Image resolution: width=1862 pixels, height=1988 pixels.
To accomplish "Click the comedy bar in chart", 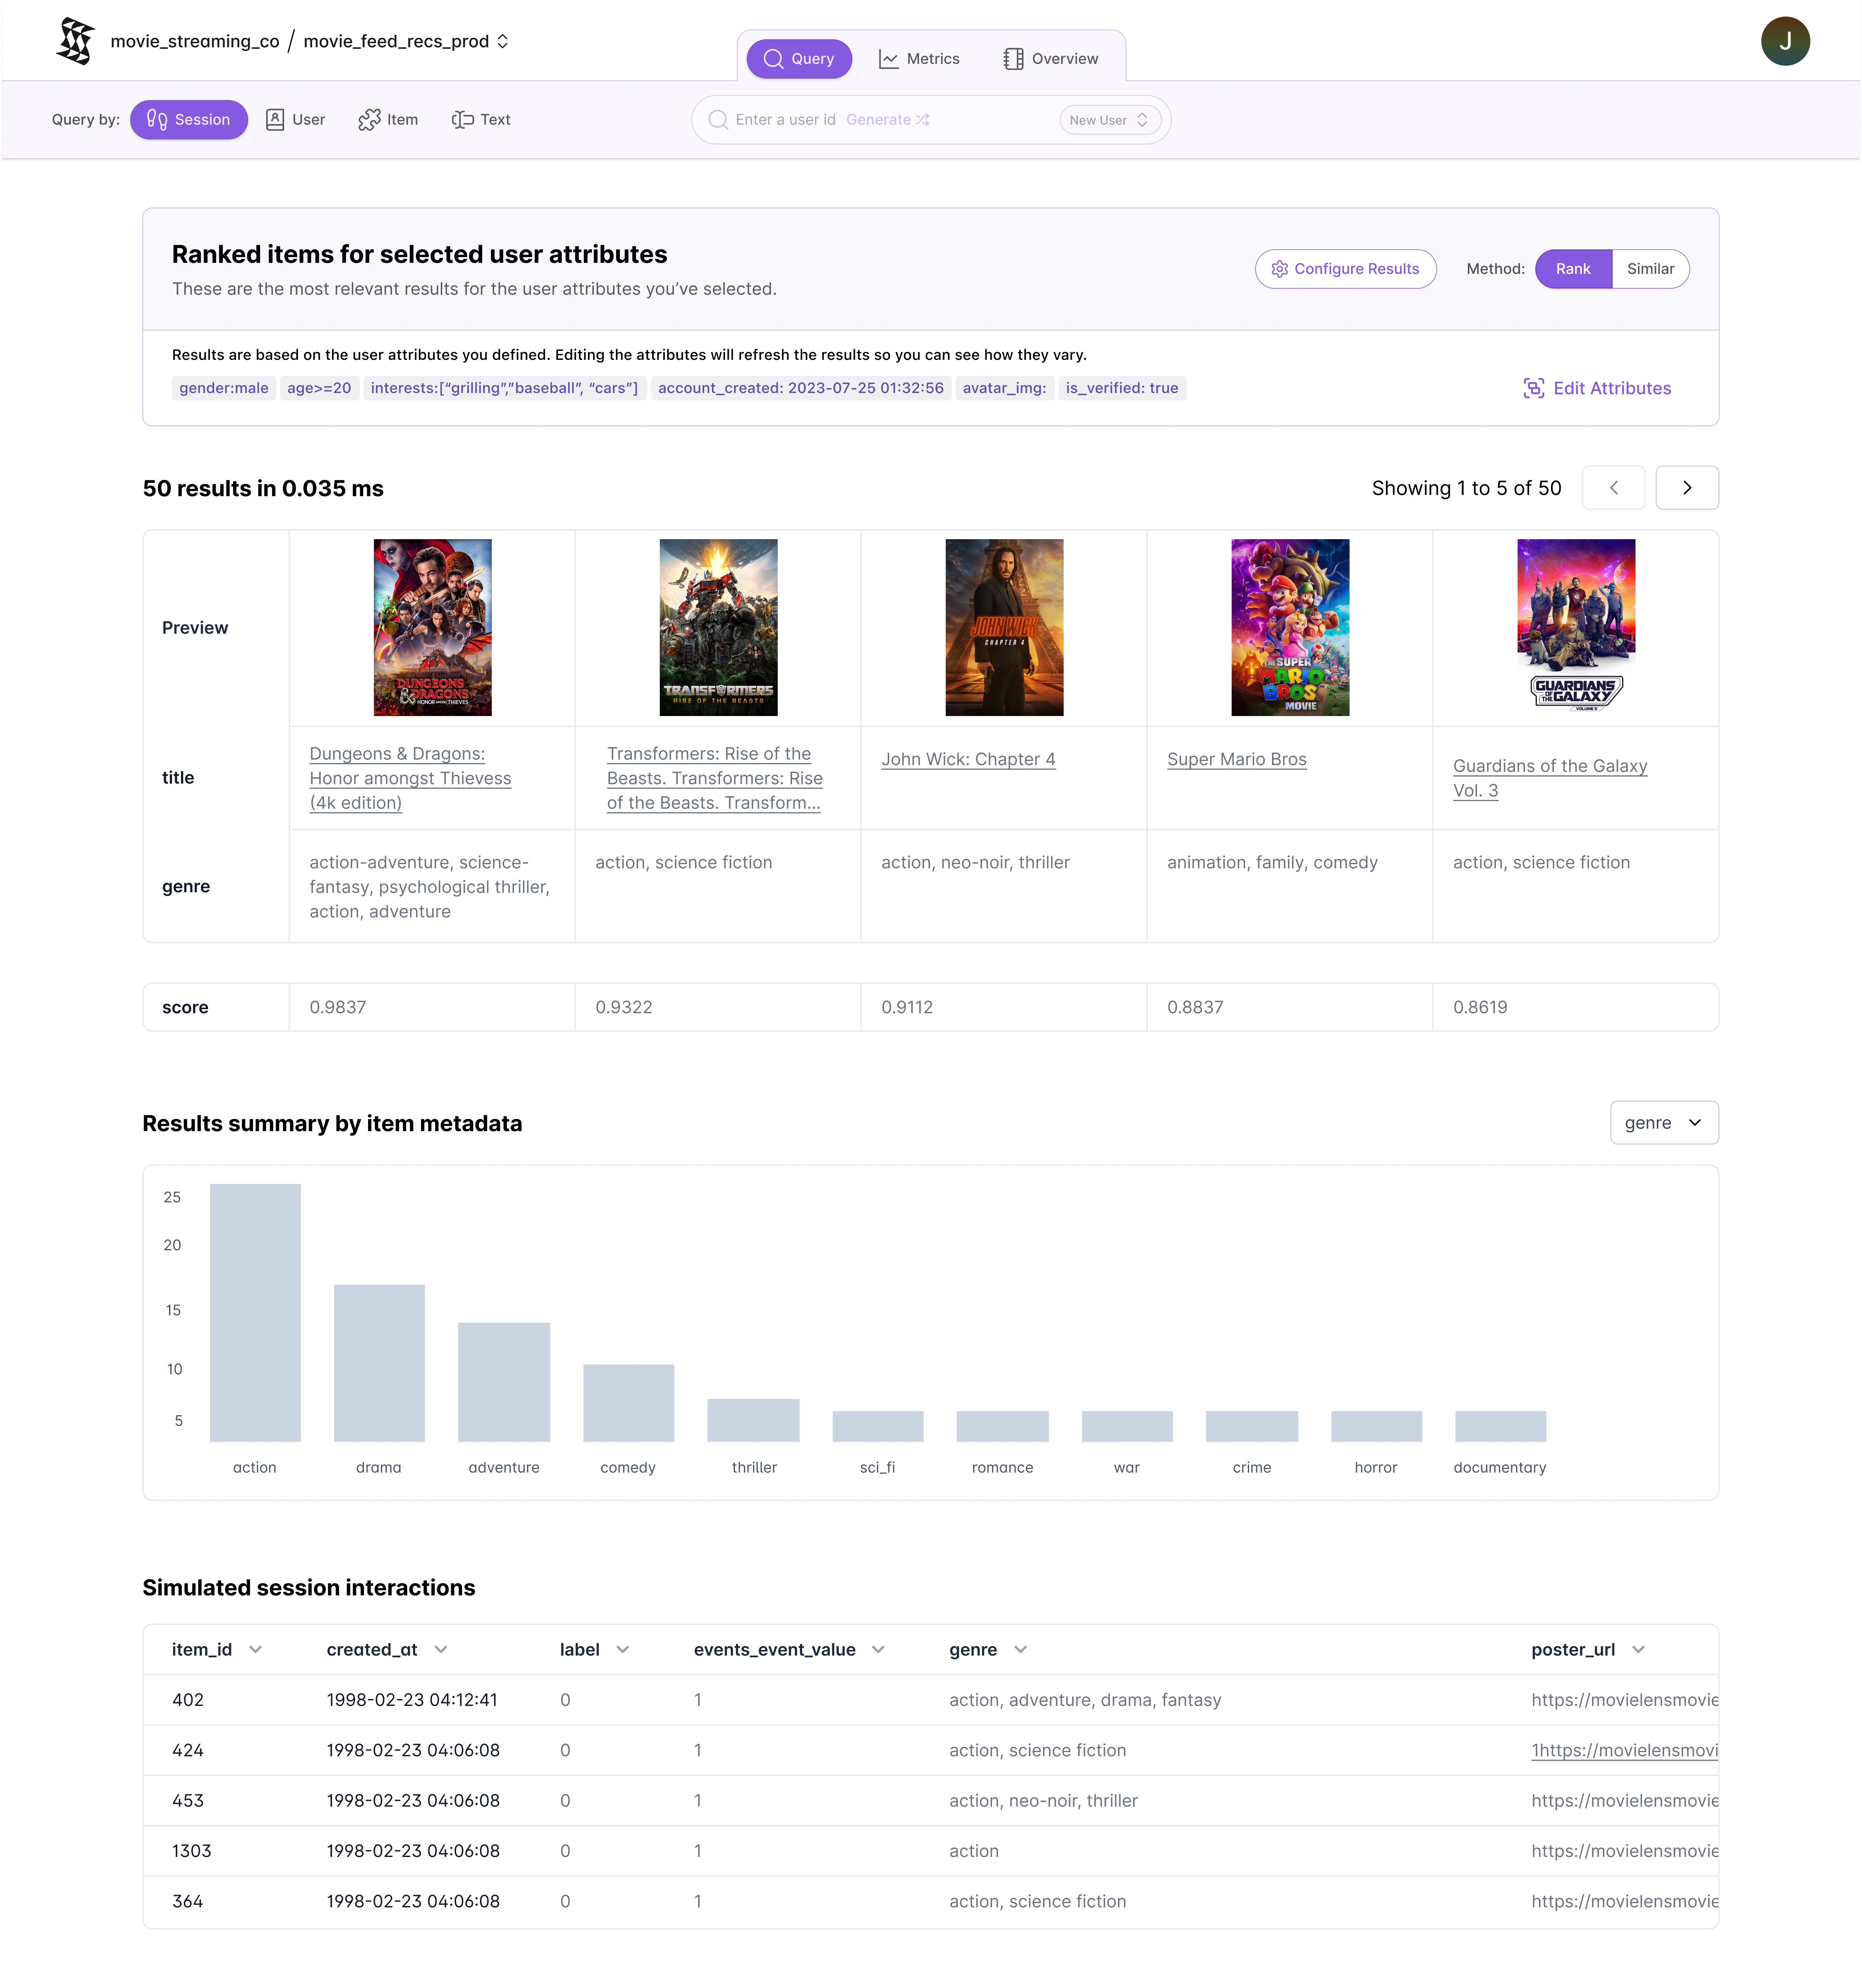I will pyautogui.click(x=628, y=1402).
